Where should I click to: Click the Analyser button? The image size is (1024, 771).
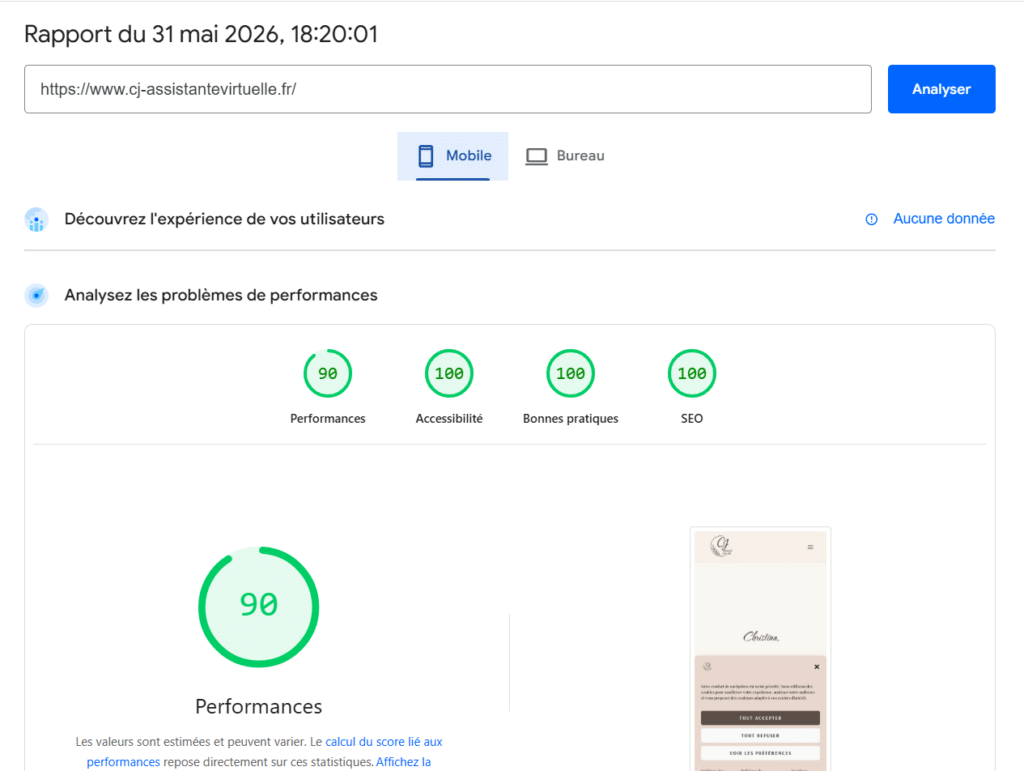point(941,89)
